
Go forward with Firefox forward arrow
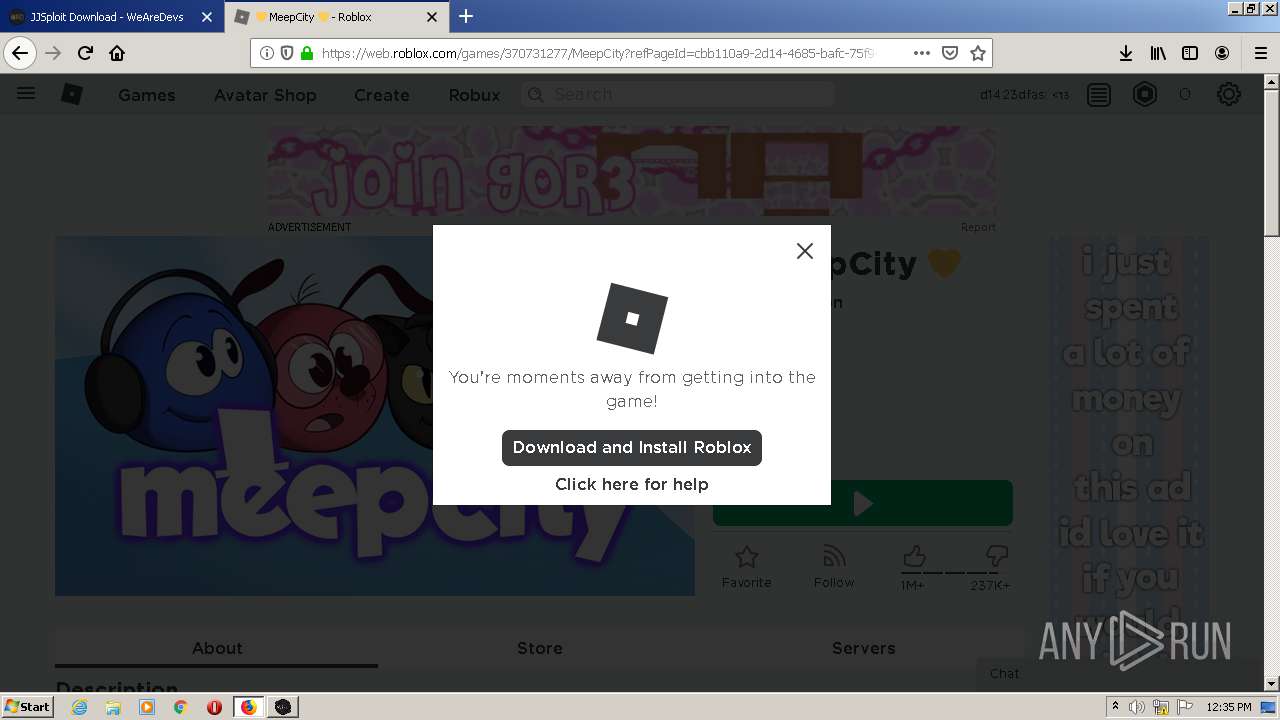pyautogui.click(x=53, y=53)
